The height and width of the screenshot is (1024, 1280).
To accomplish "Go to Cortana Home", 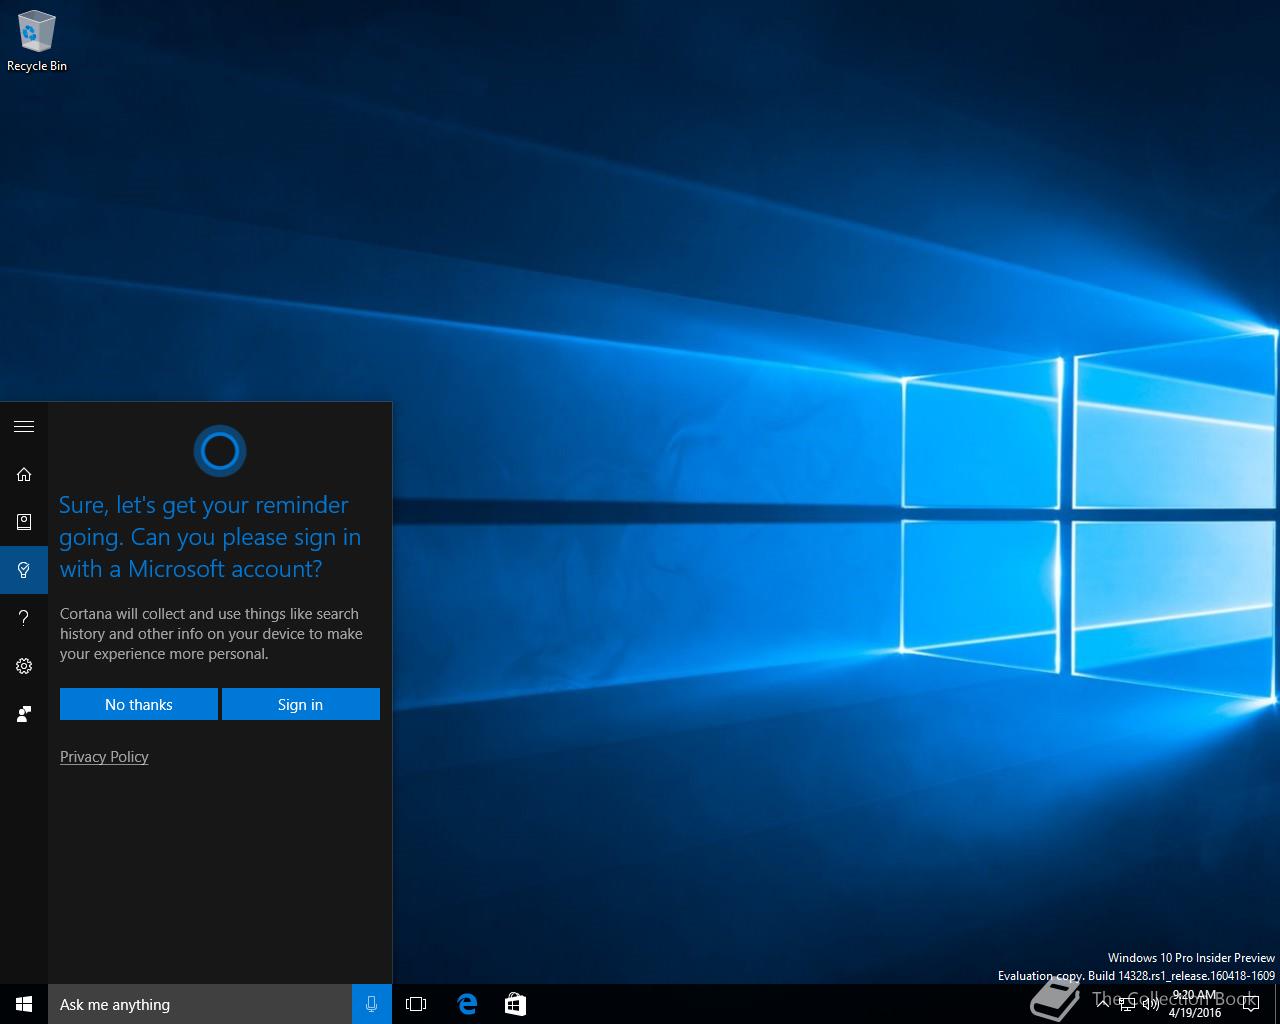I will (x=24, y=474).
